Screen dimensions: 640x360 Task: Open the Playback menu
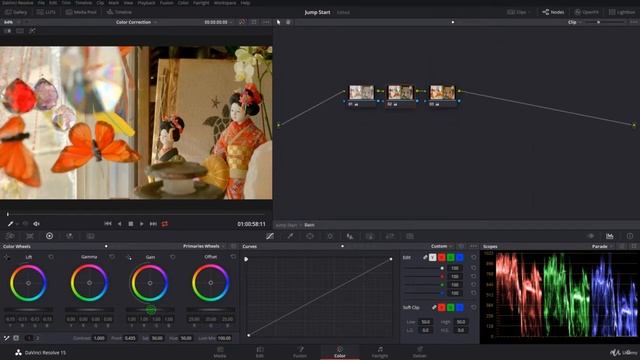tap(146, 3)
